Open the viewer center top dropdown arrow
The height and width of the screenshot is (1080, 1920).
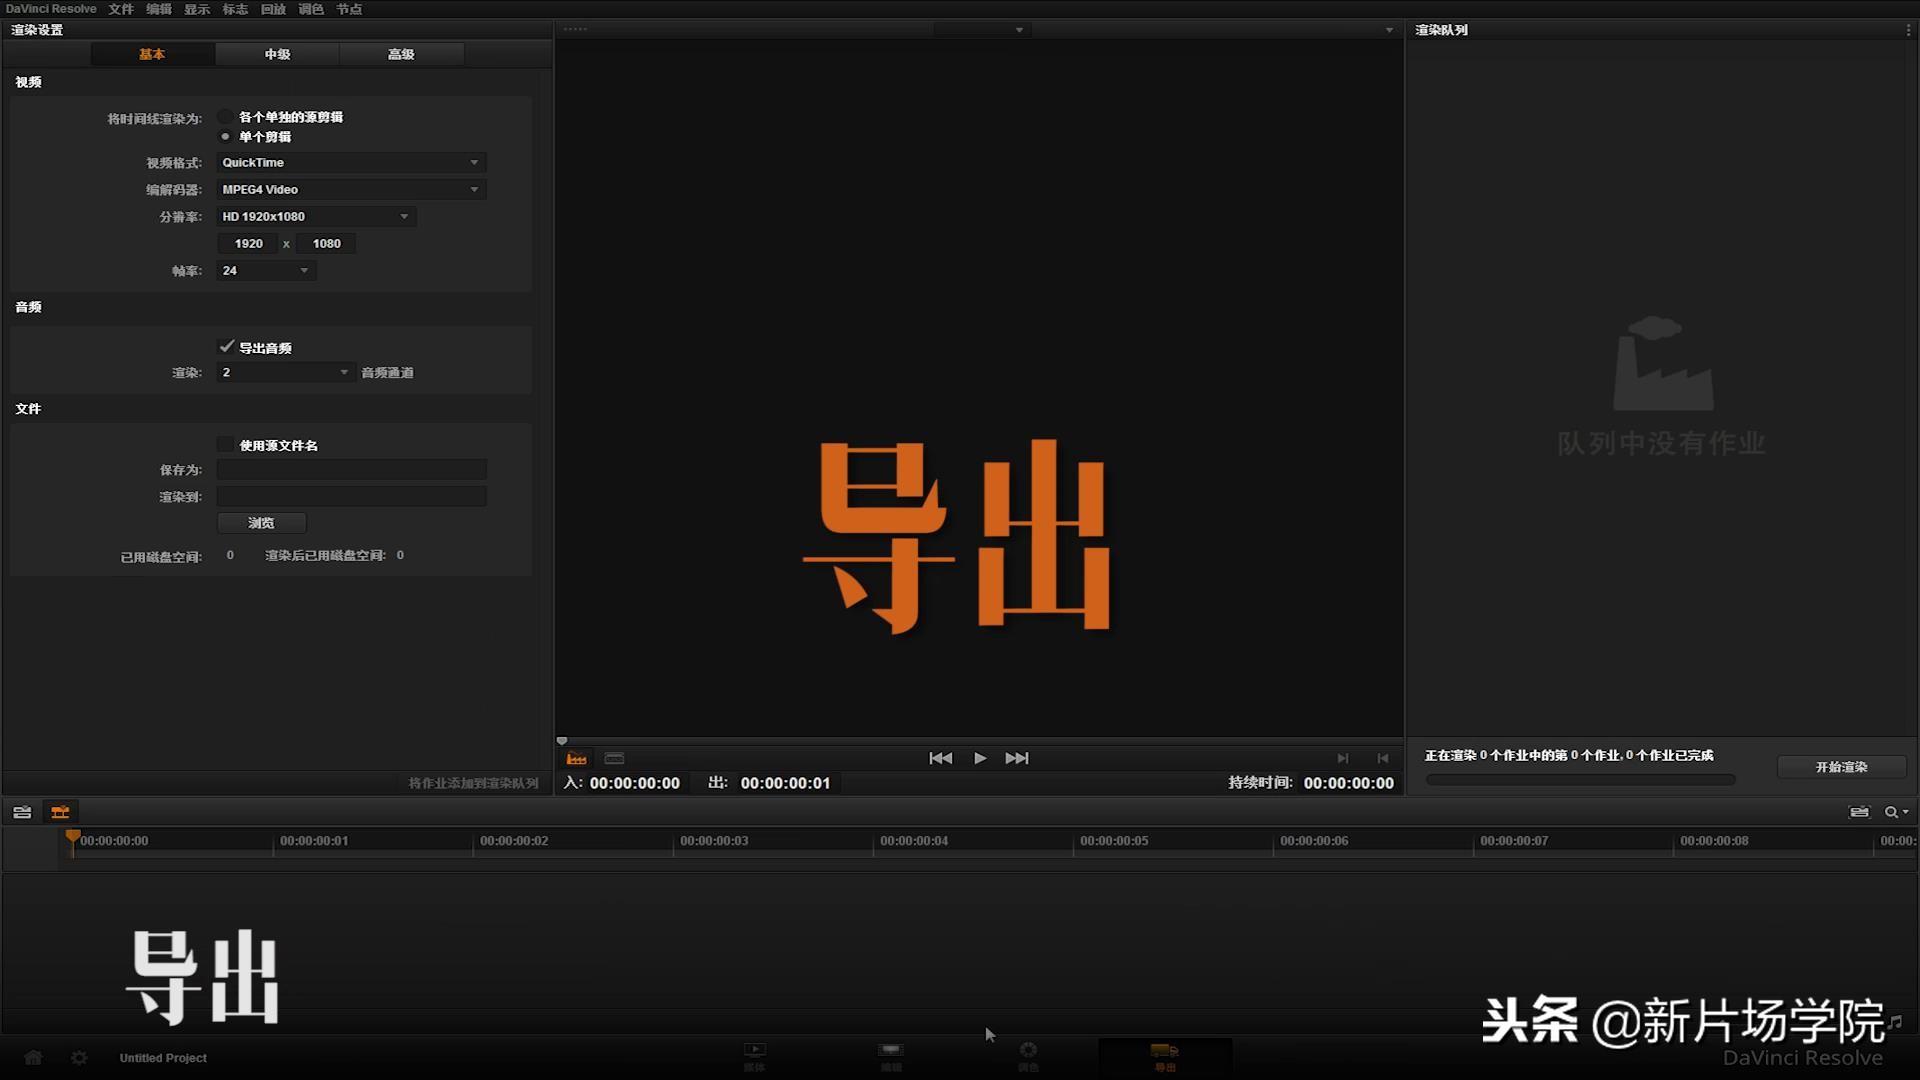1019,30
